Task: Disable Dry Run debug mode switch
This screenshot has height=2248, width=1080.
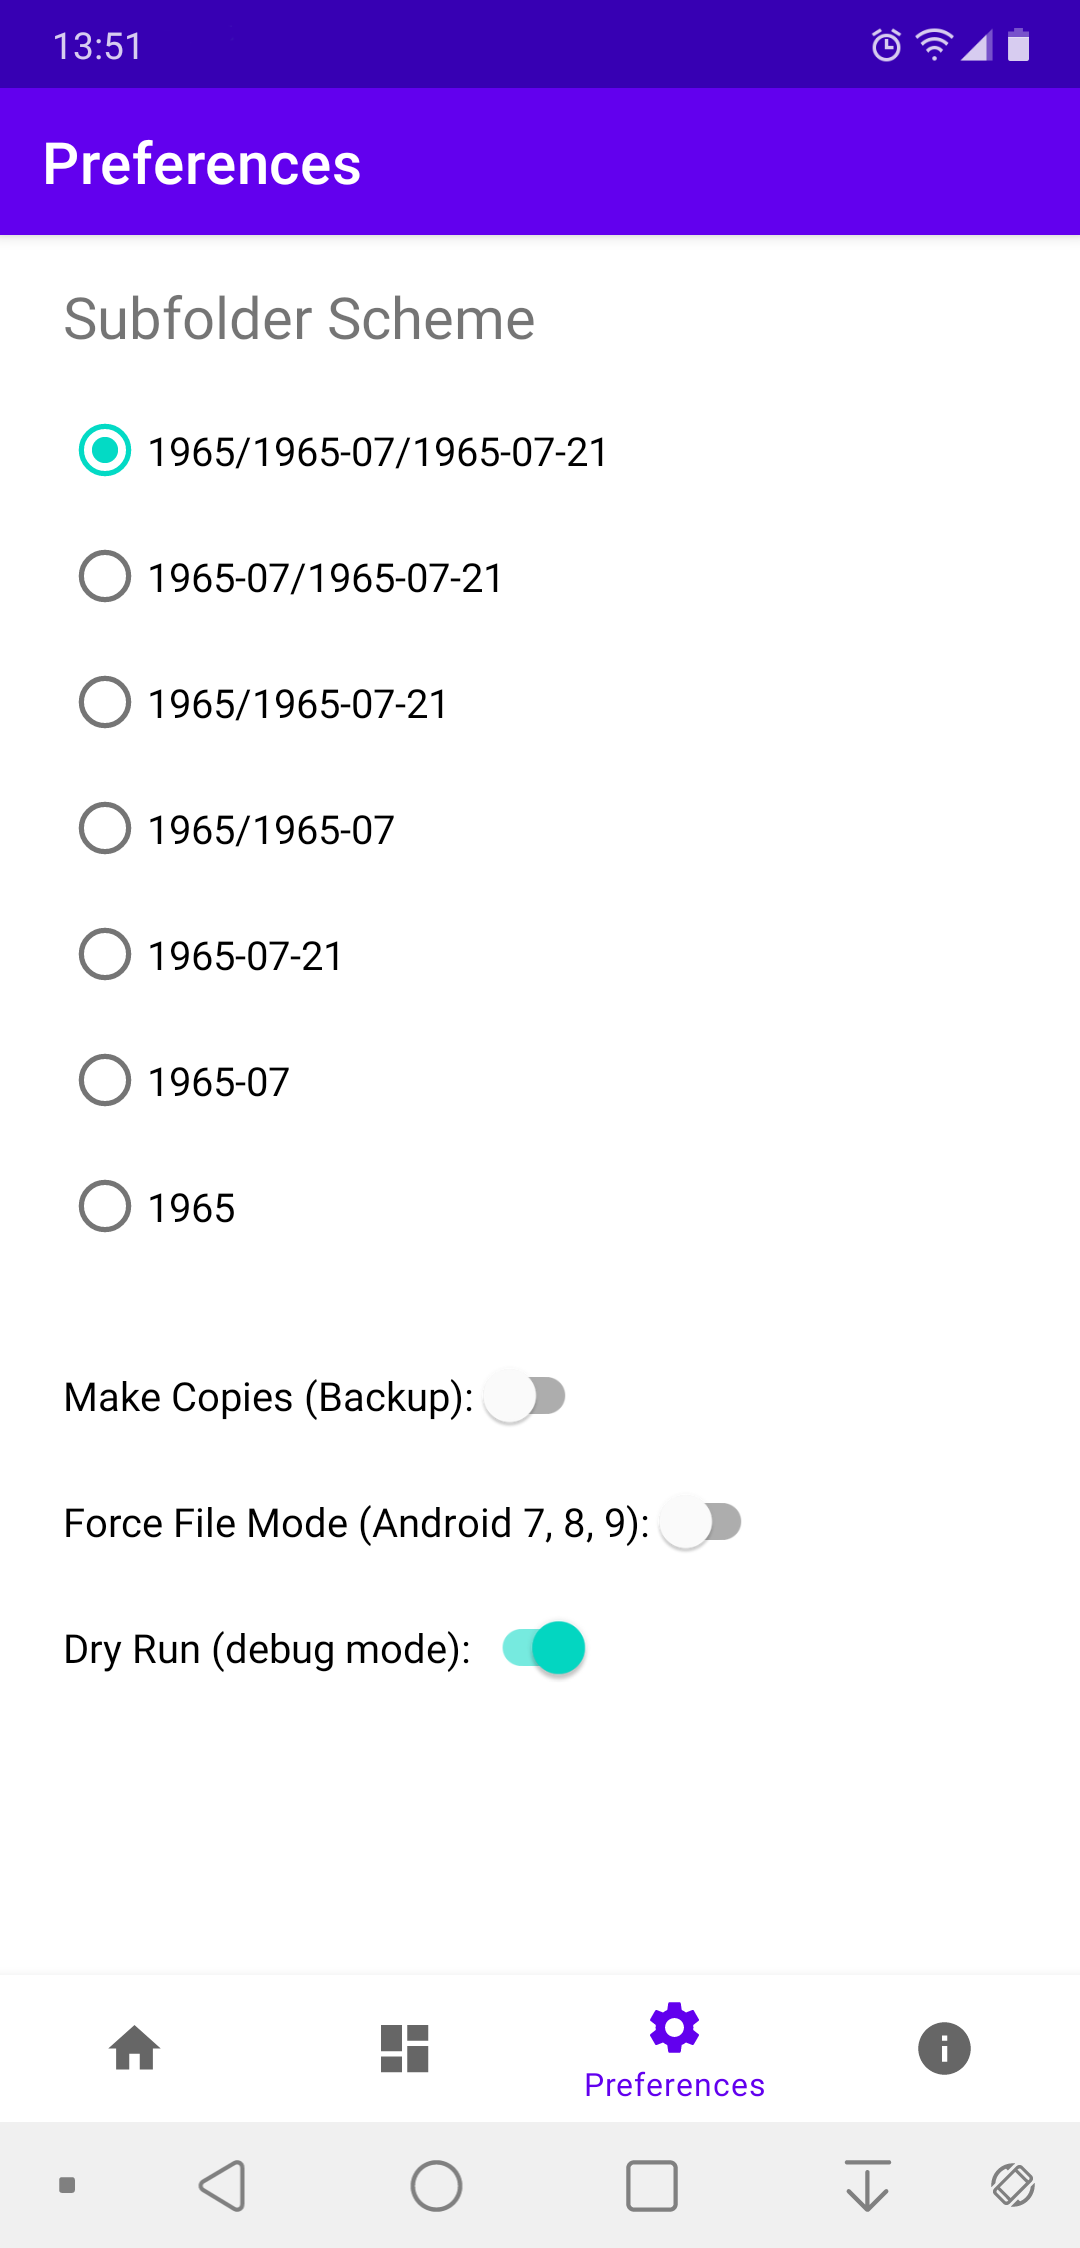Action: click(544, 1648)
